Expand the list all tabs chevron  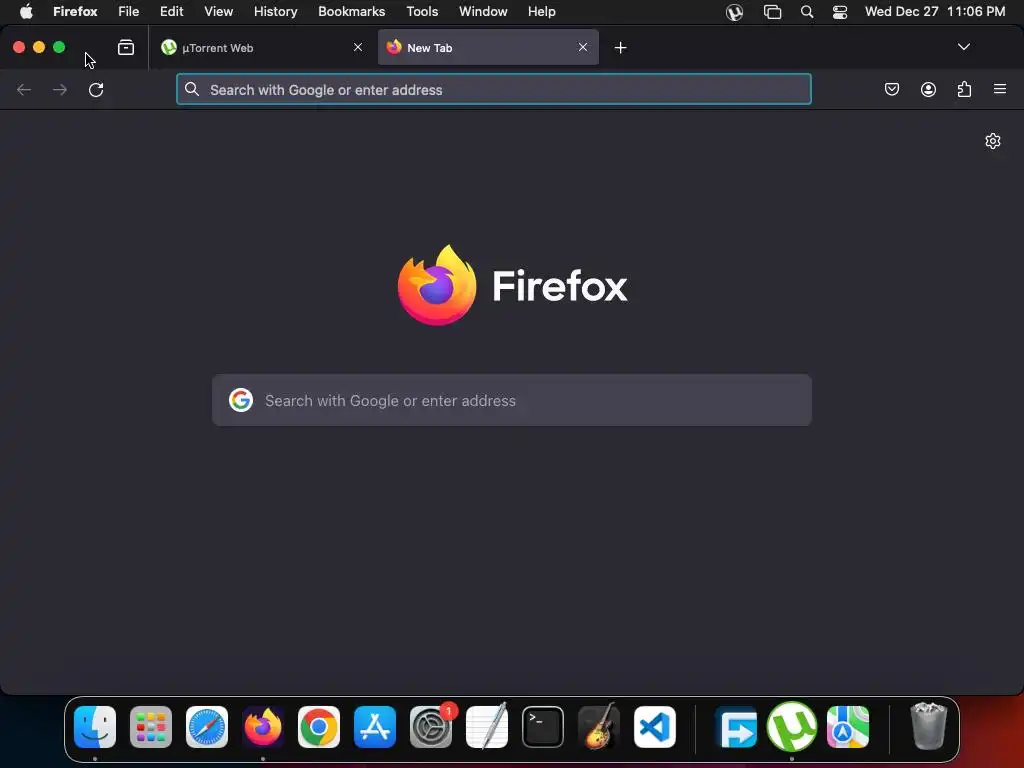[x=963, y=47]
